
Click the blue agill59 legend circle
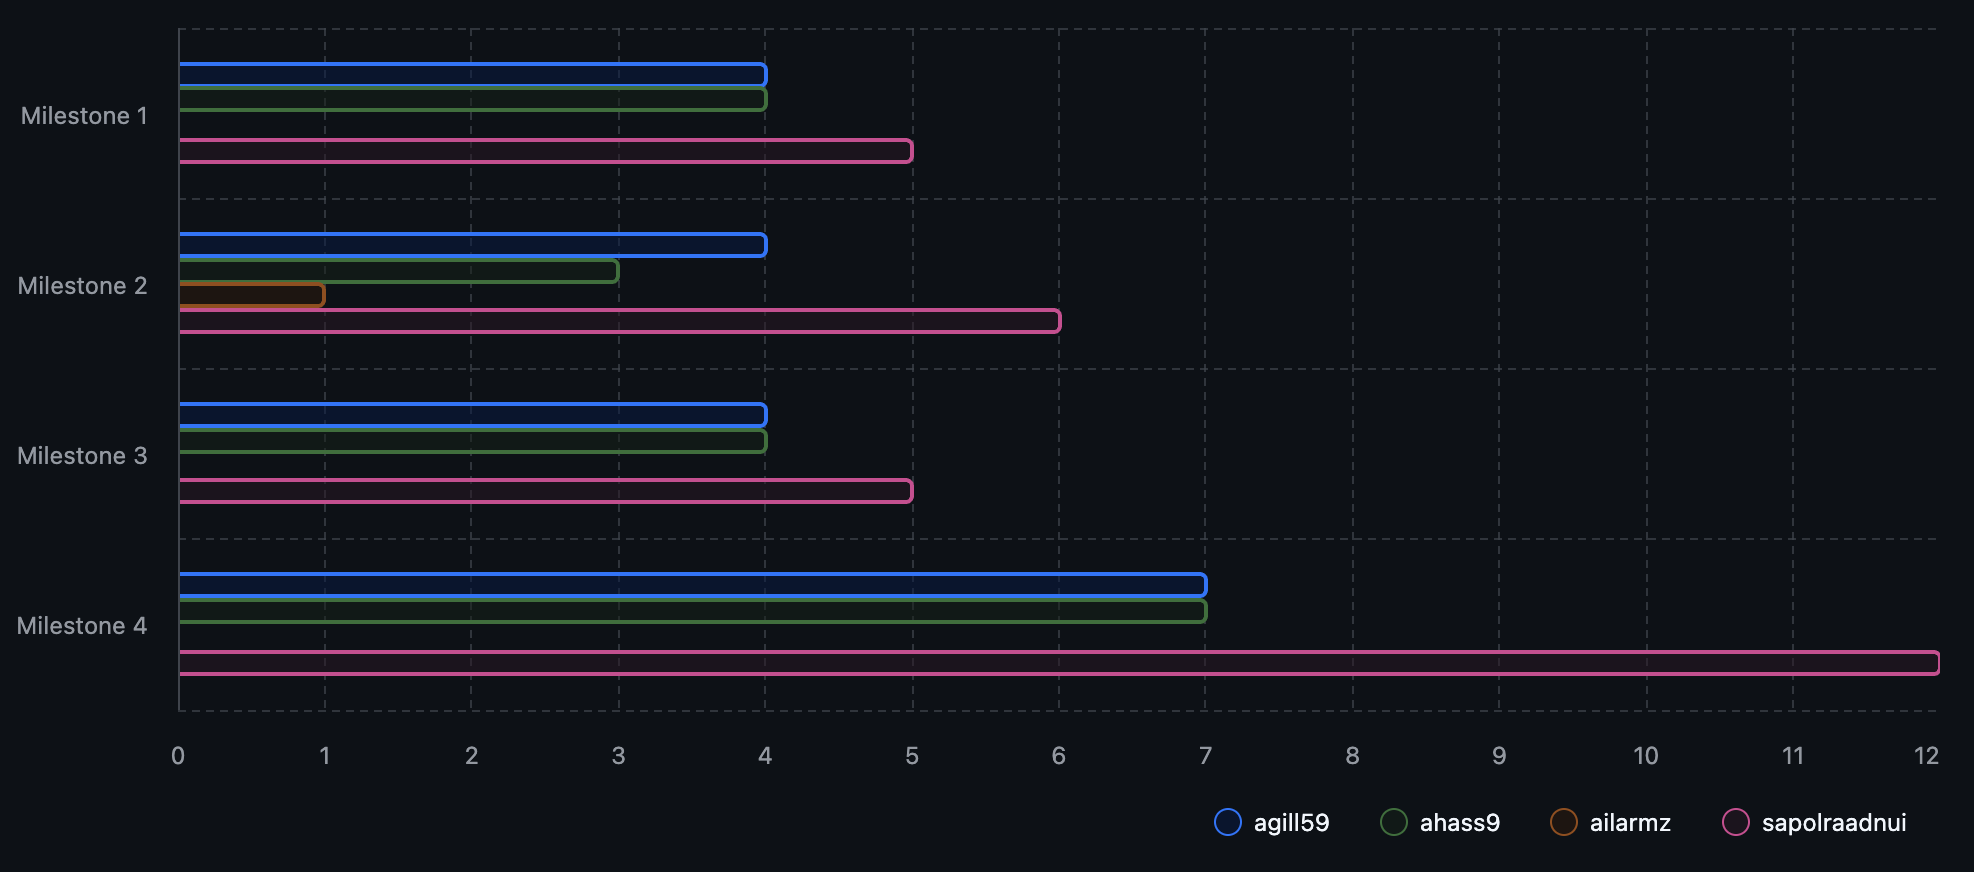(x=1227, y=822)
